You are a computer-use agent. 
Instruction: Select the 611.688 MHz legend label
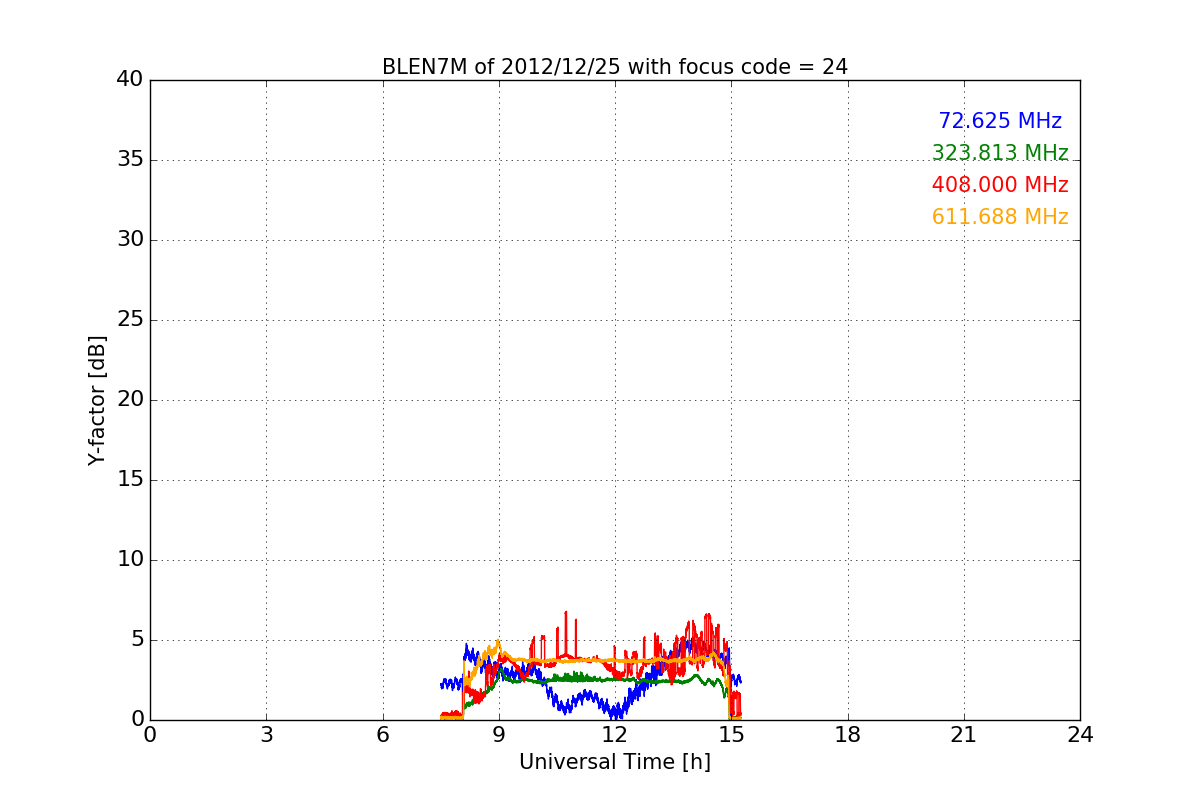tap(1000, 217)
